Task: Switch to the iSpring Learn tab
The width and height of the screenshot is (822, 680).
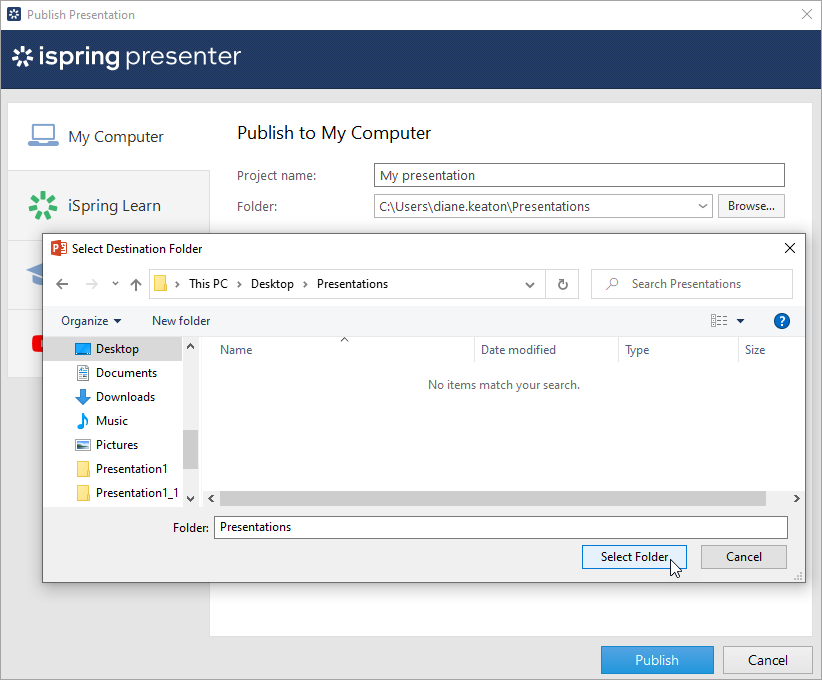Action: [x=113, y=206]
